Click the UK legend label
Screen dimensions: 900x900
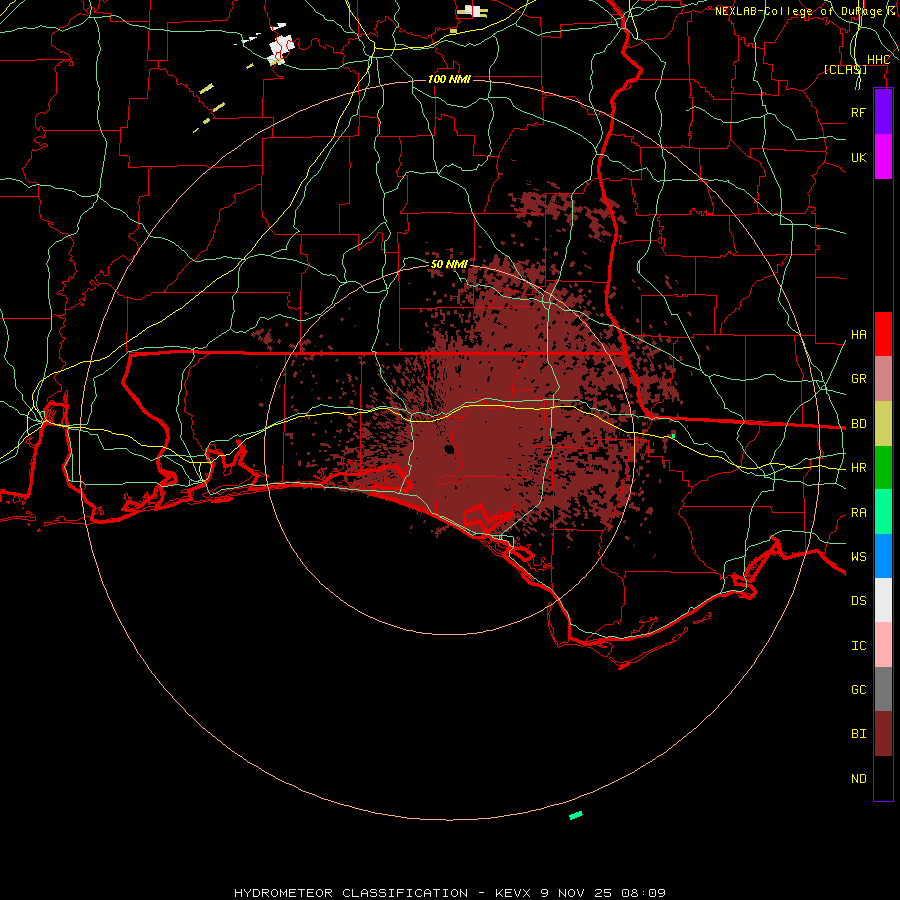858,157
